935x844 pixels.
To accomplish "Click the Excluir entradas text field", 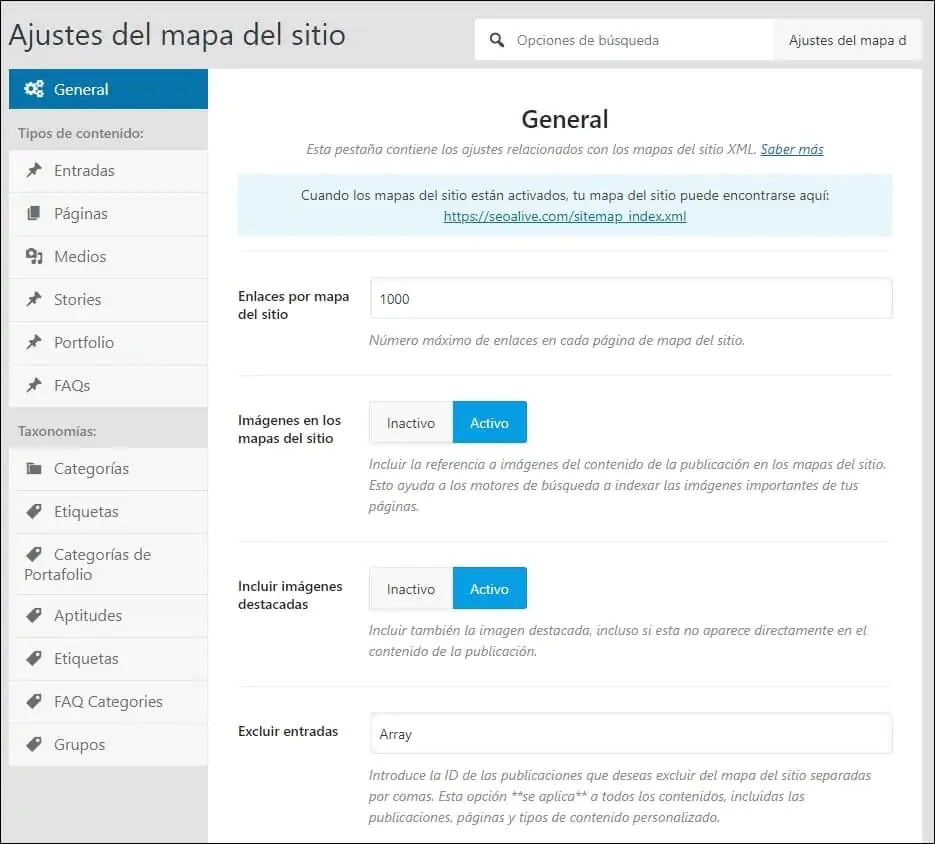I will click(630, 734).
